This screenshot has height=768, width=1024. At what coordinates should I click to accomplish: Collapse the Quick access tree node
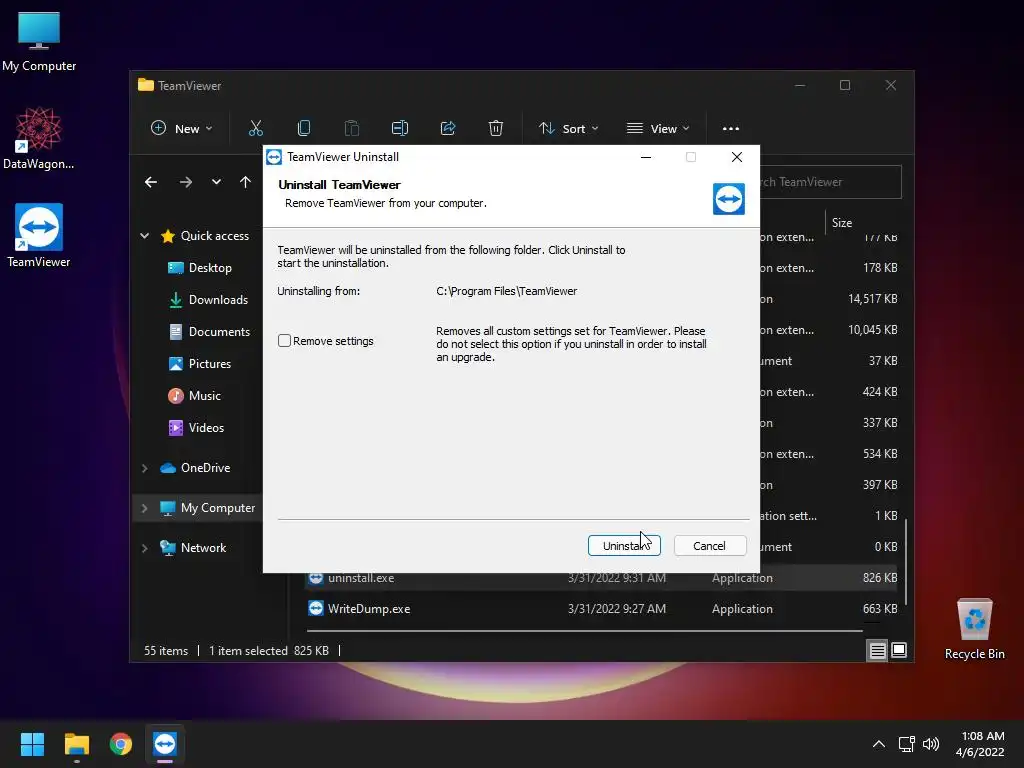pyautogui.click(x=144, y=236)
